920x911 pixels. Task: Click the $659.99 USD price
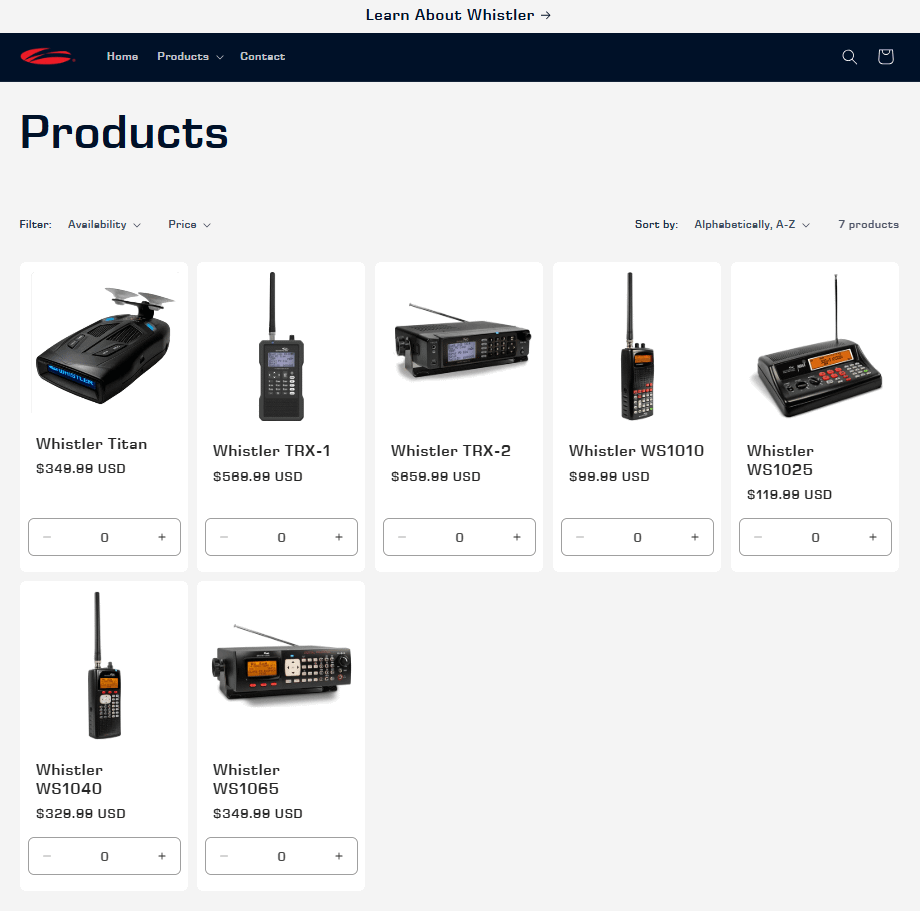tap(435, 476)
